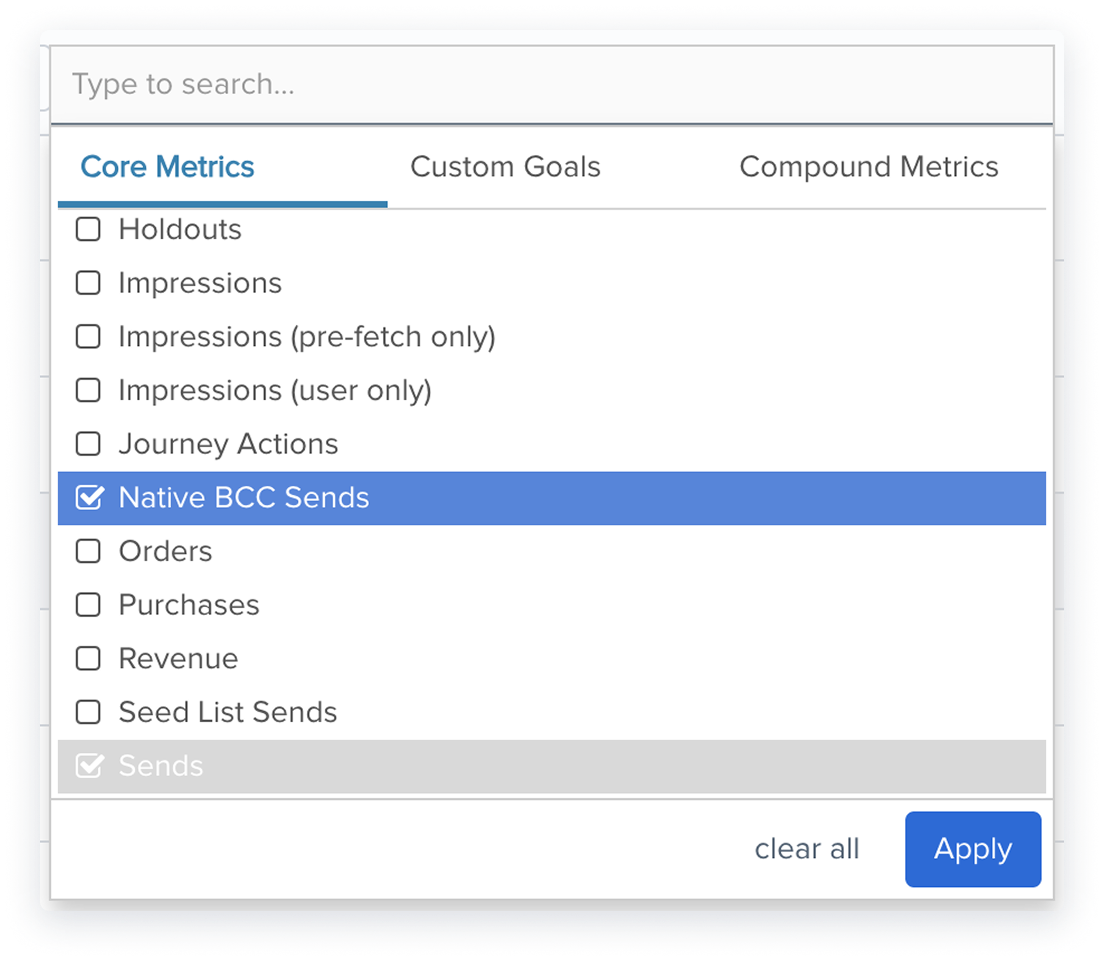This screenshot has height=961, width=1104.
Task: Select the Native BCC Sends row label
Action: [244, 498]
